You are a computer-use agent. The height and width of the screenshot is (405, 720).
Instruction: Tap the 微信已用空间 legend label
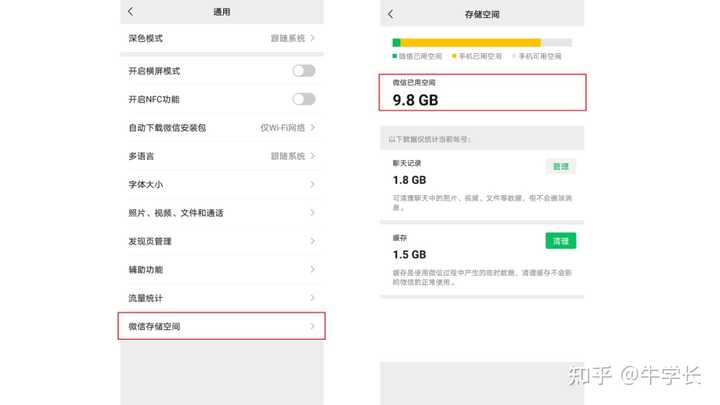(420, 56)
